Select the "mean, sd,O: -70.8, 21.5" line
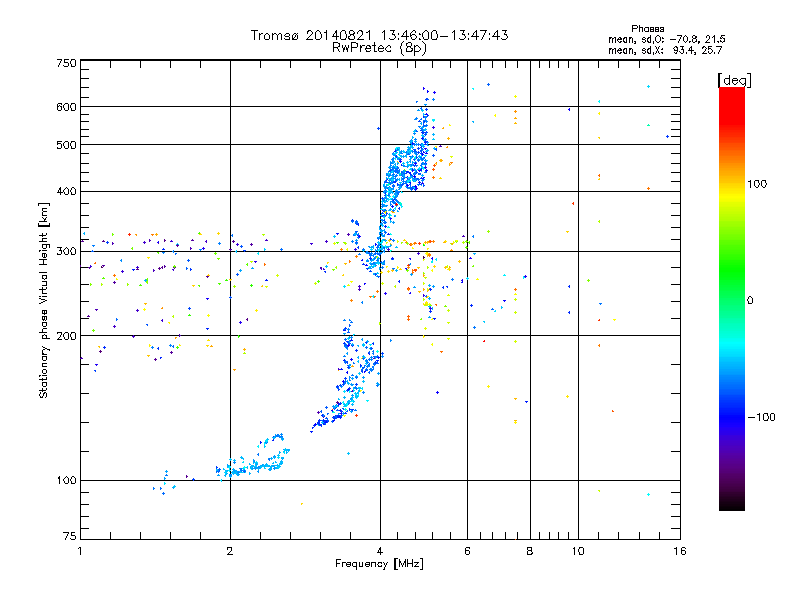Viewport: 800px width, 600px height. pos(667,39)
